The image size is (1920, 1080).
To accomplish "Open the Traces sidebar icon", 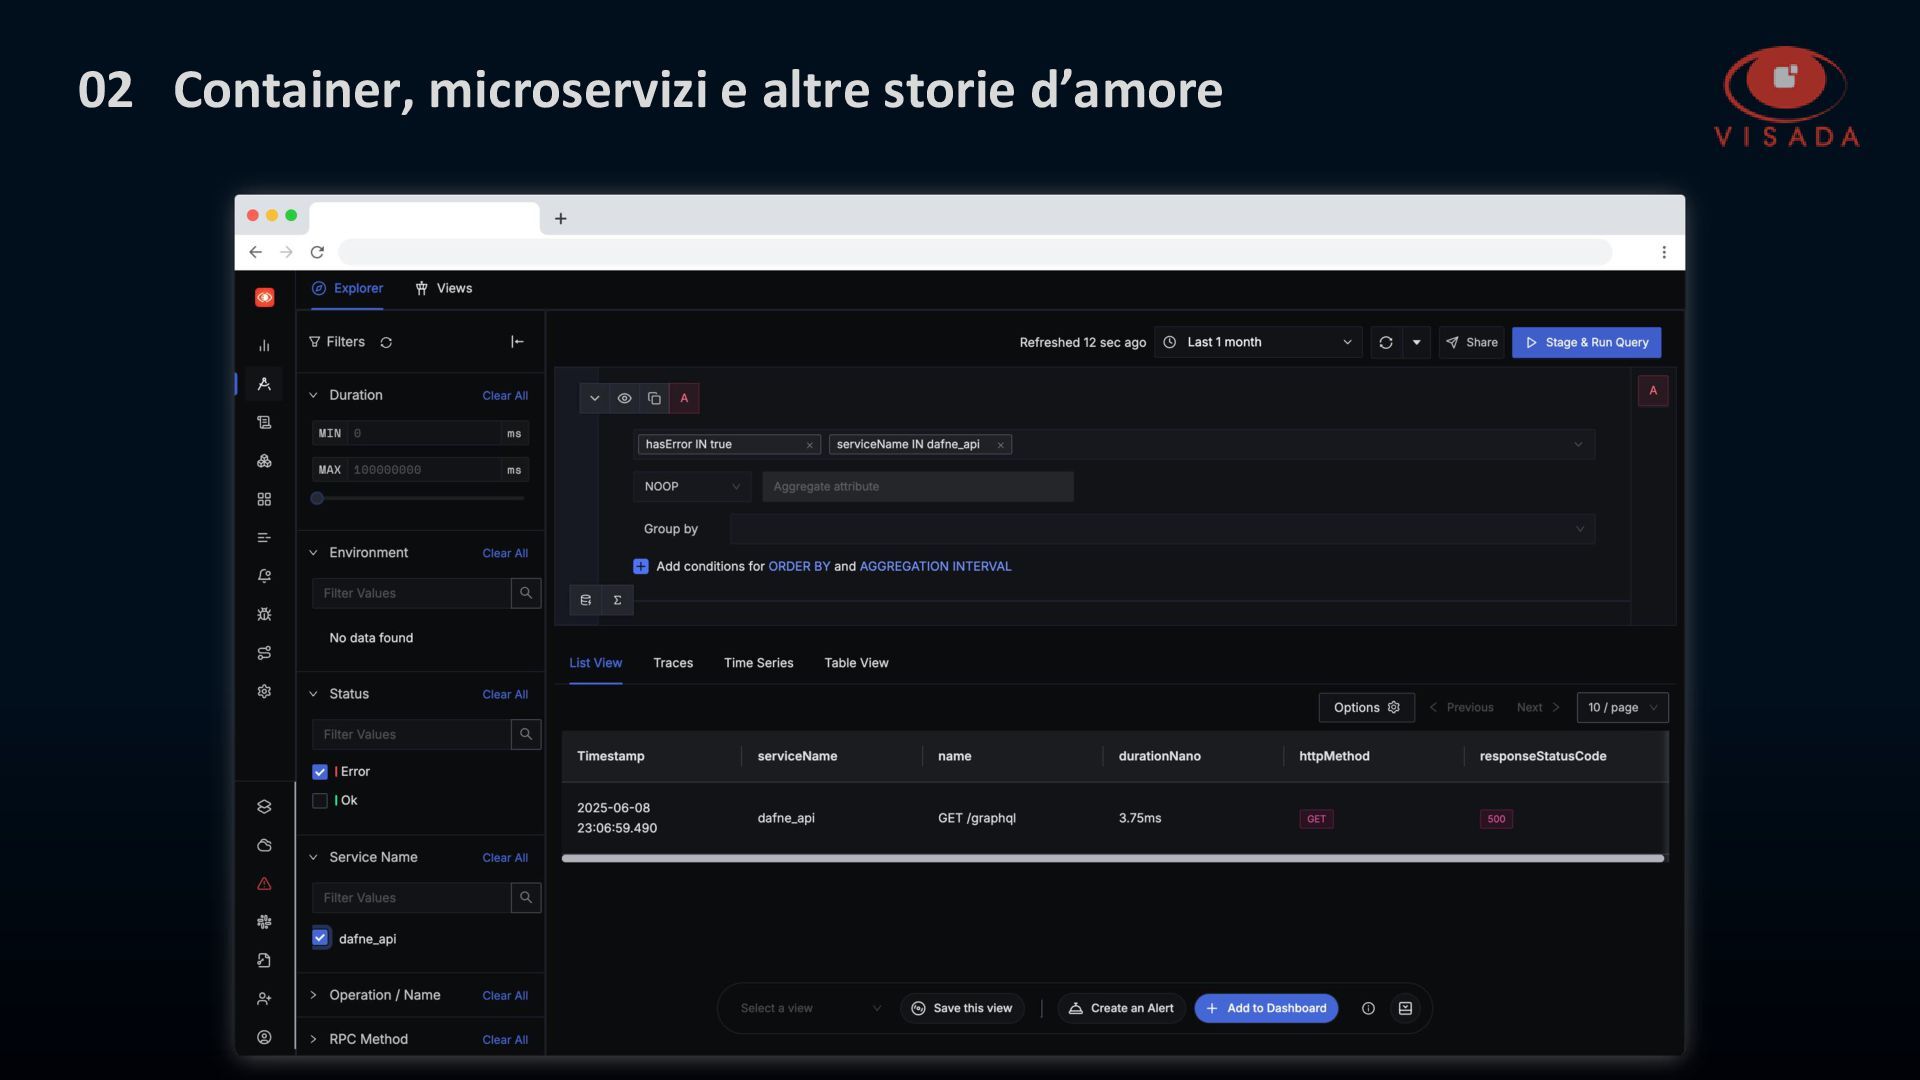I will coord(264,384).
